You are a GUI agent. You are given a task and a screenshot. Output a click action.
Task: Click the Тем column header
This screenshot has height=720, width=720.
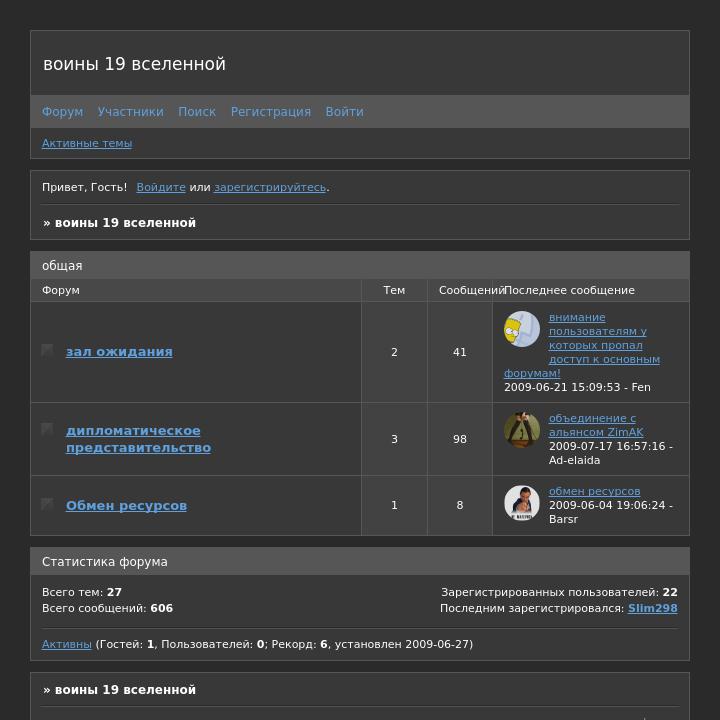[x=394, y=290]
